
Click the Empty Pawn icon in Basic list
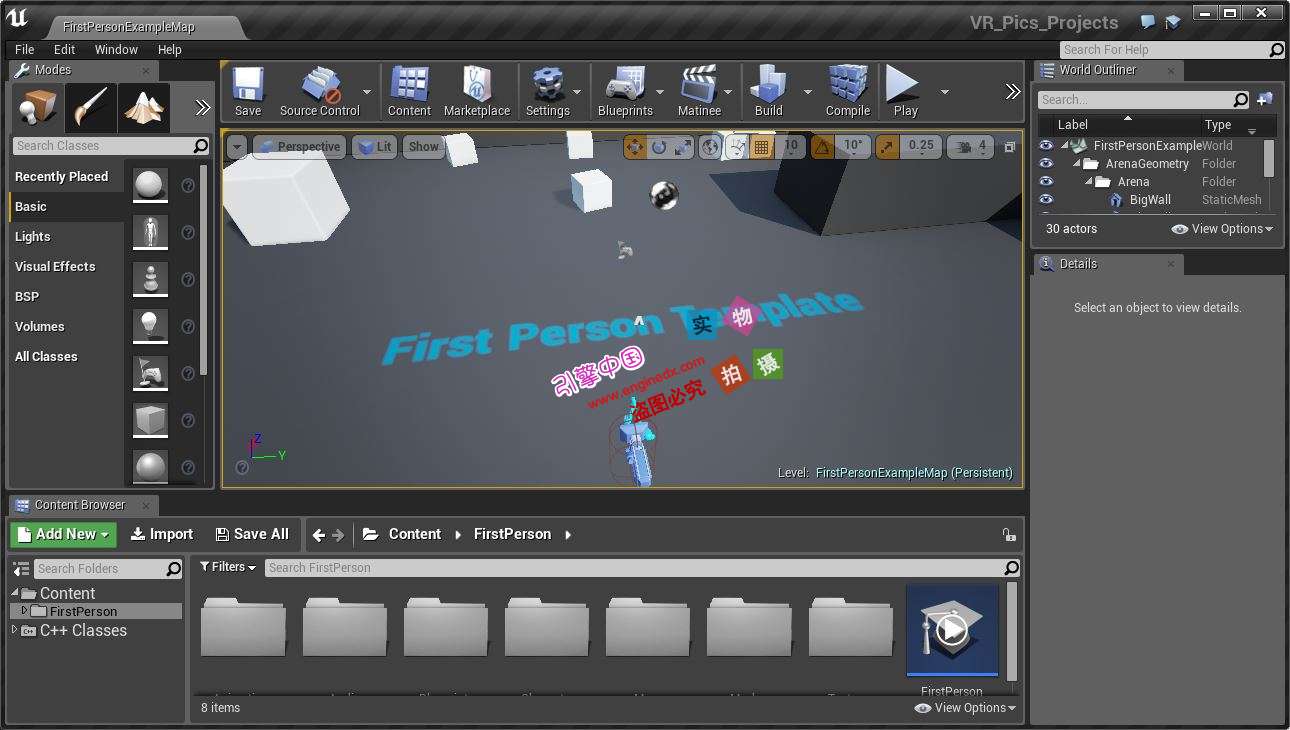(150, 279)
